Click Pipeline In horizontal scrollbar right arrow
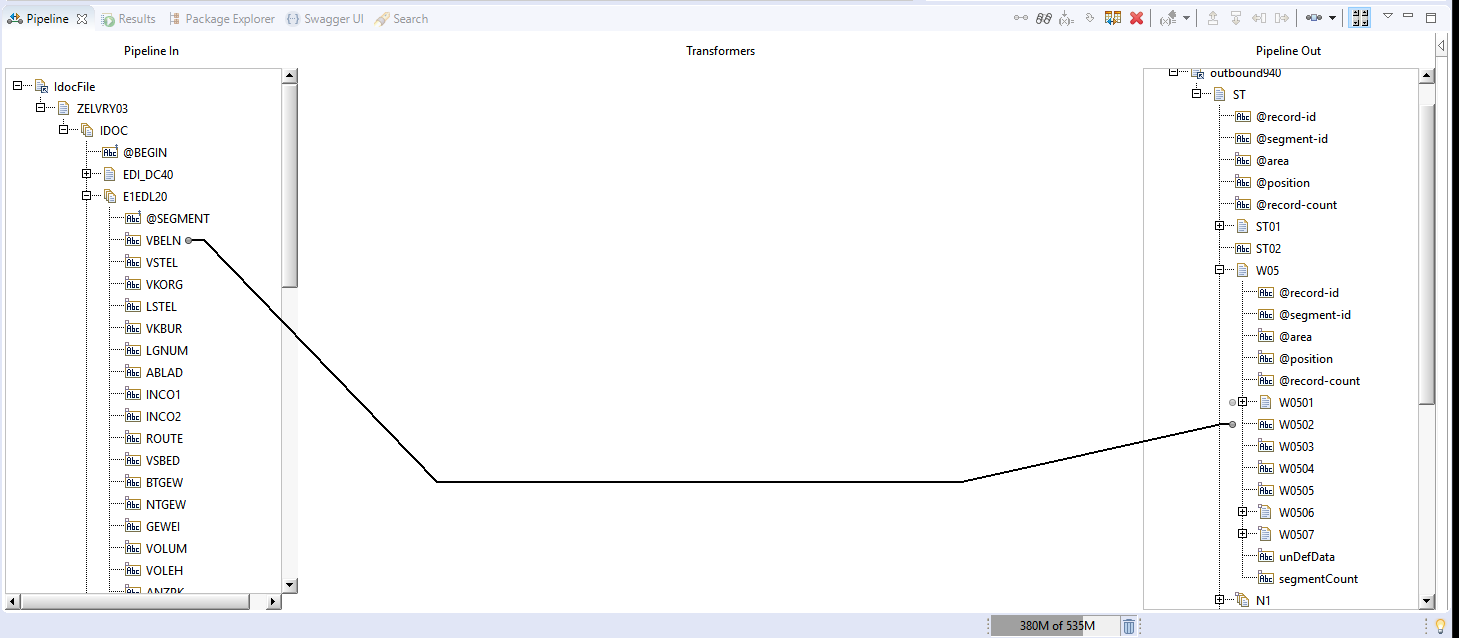1459x638 pixels. click(274, 601)
